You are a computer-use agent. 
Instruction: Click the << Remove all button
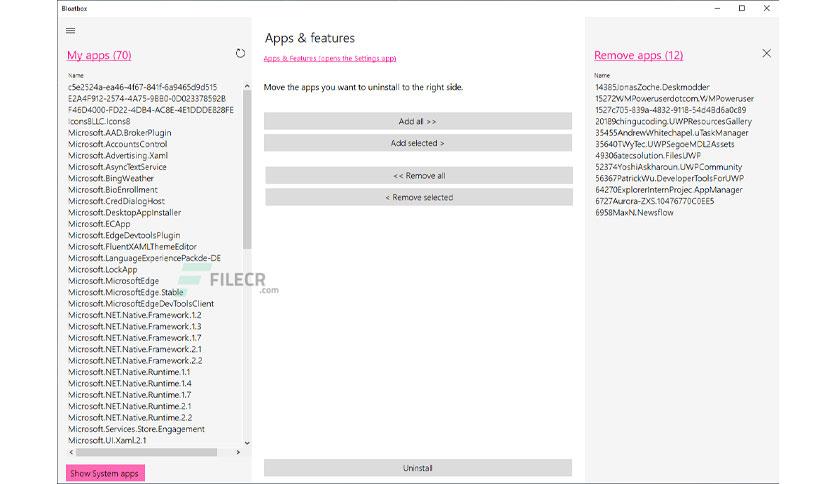(419, 175)
